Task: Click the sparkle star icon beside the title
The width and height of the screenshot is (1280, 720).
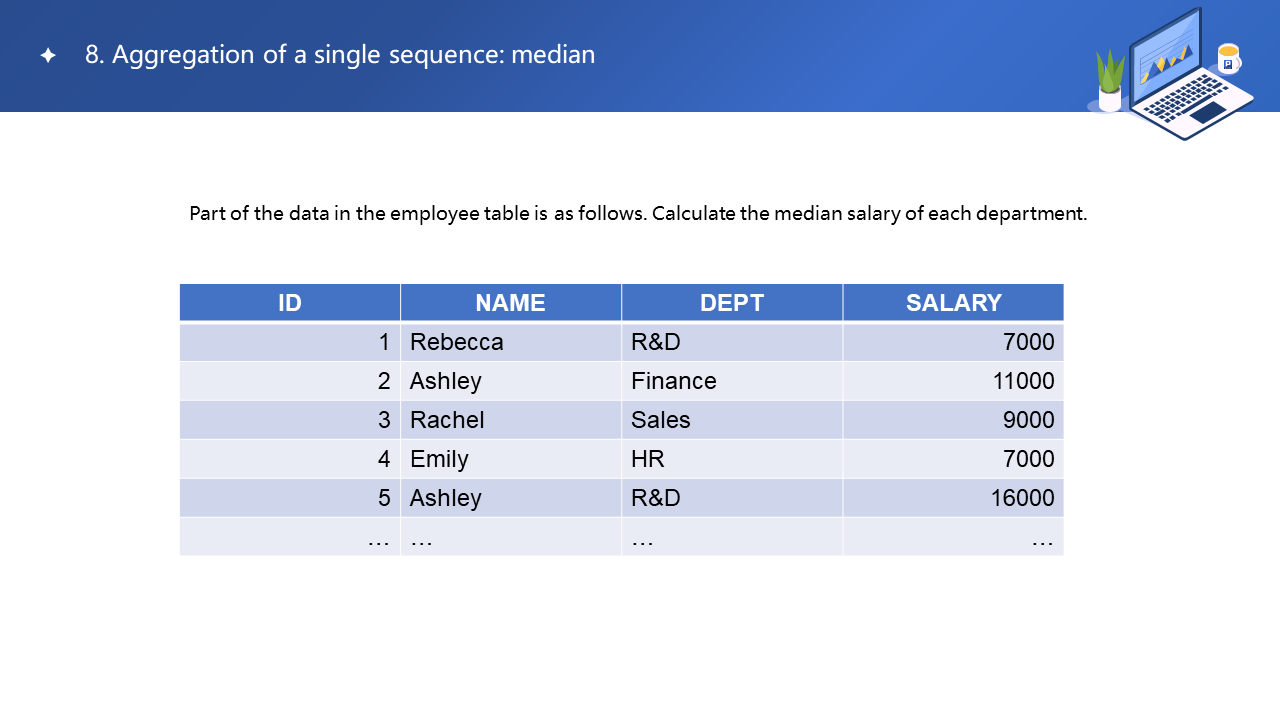Action: point(48,56)
